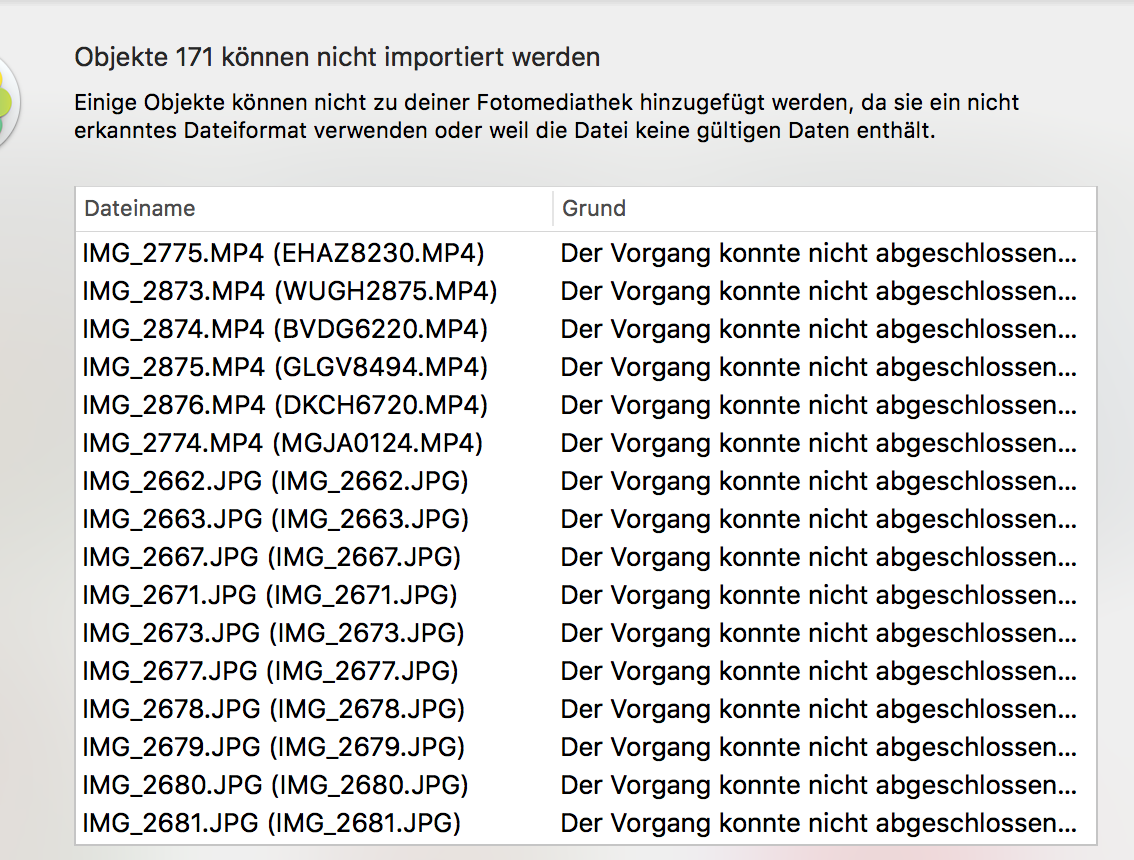This screenshot has height=860, width=1134.
Task: Select IMG_2876.MP4 (DKCH6720.MP4) in list
Action: [285, 406]
